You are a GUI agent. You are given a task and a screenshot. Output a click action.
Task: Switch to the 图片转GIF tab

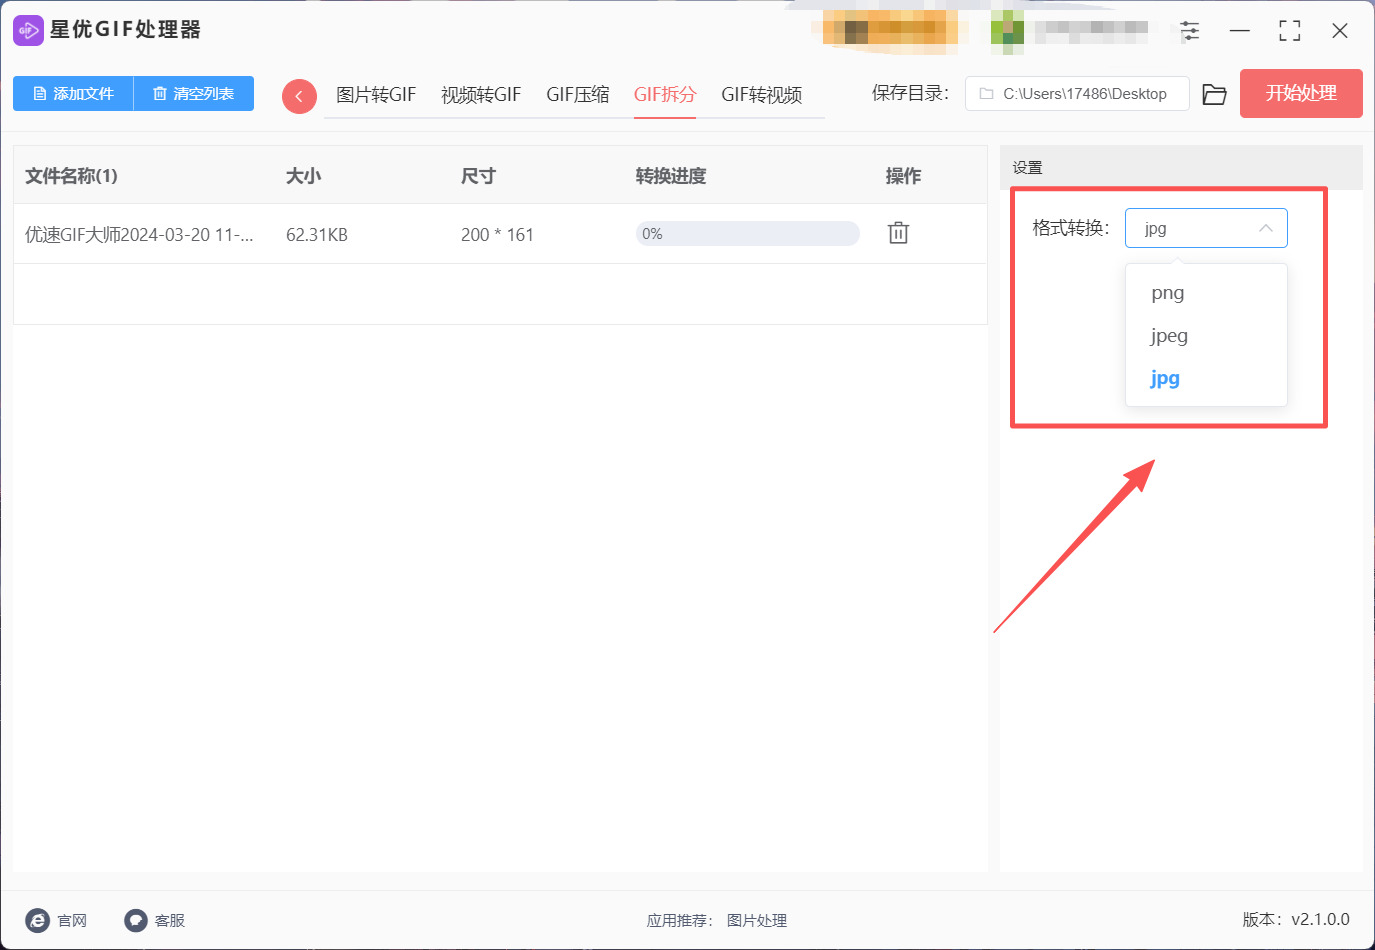coord(376,95)
